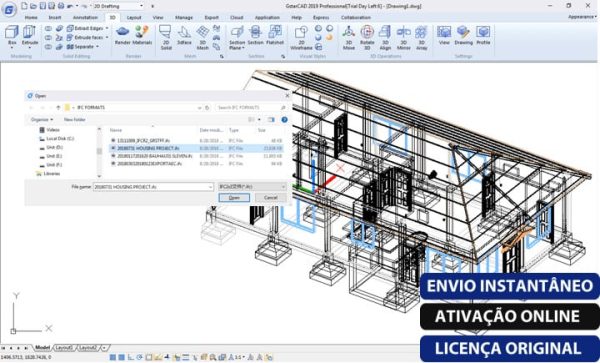Expand the Mesh group dialog launcher
This screenshot has width=600, height=363.
(222, 57)
